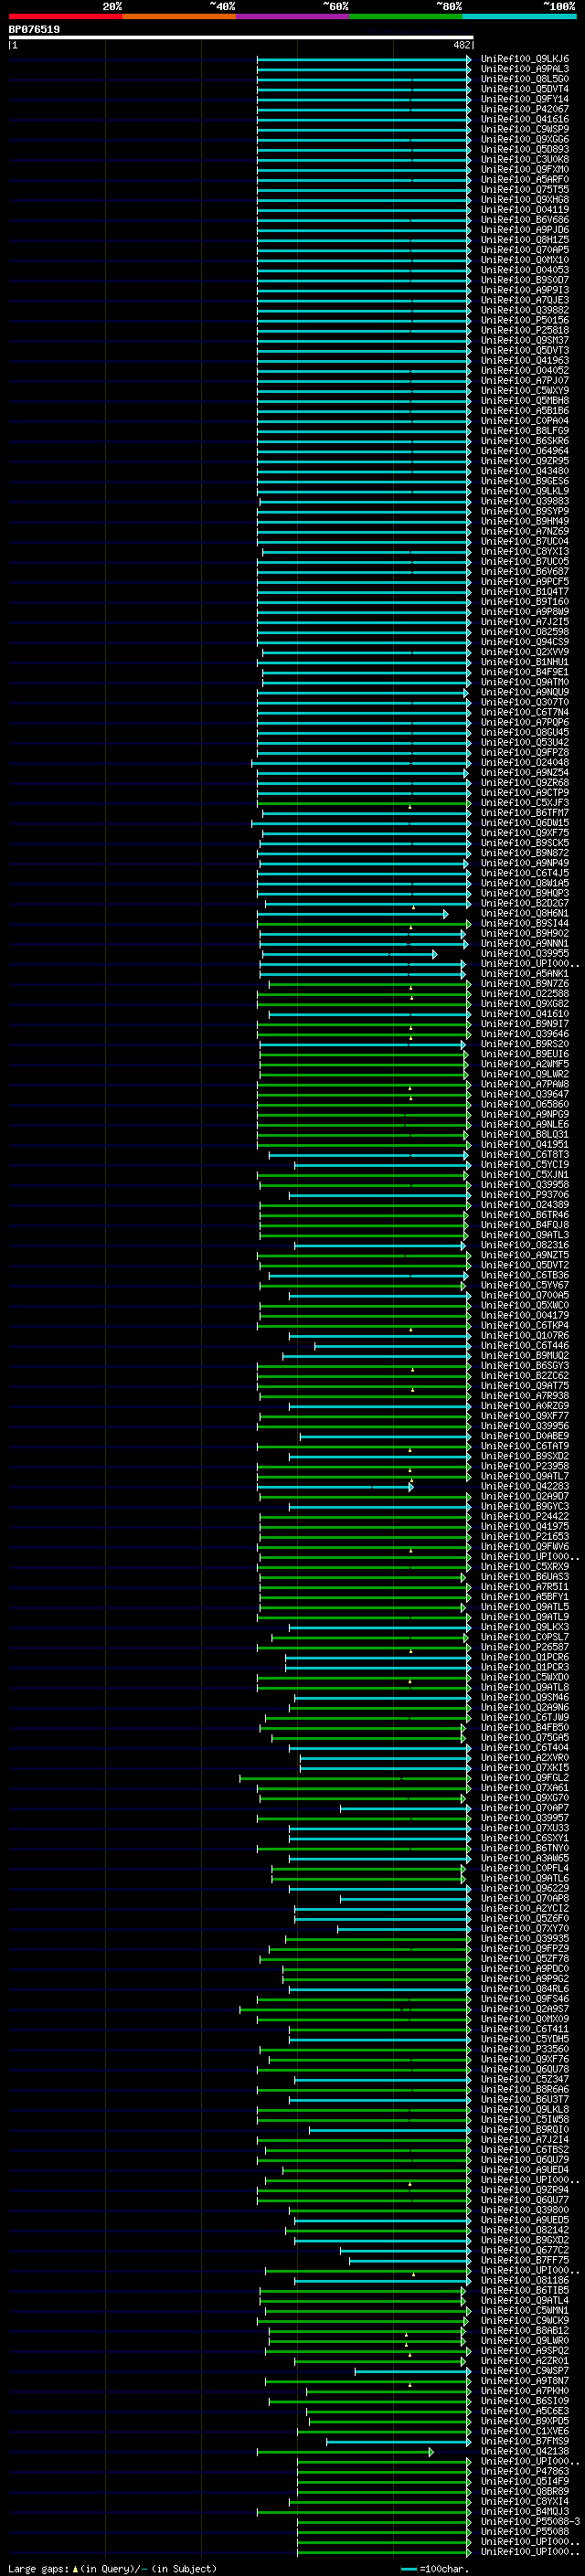Screen dimensions: 585x2576
Task: Select hit label UniRef100_B9N7Z6
Action: pyautogui.click(x=525, y=984)
